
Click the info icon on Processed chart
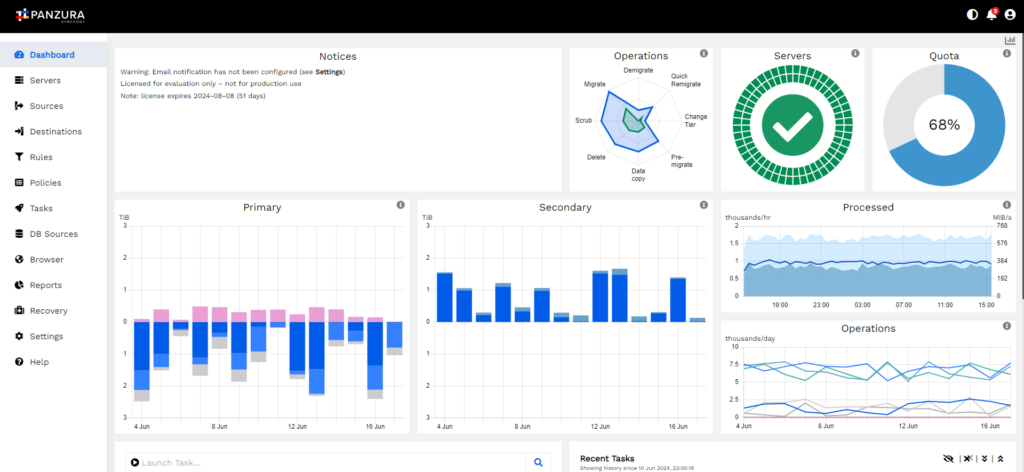pyautogui.click(x=1006, y=205)
